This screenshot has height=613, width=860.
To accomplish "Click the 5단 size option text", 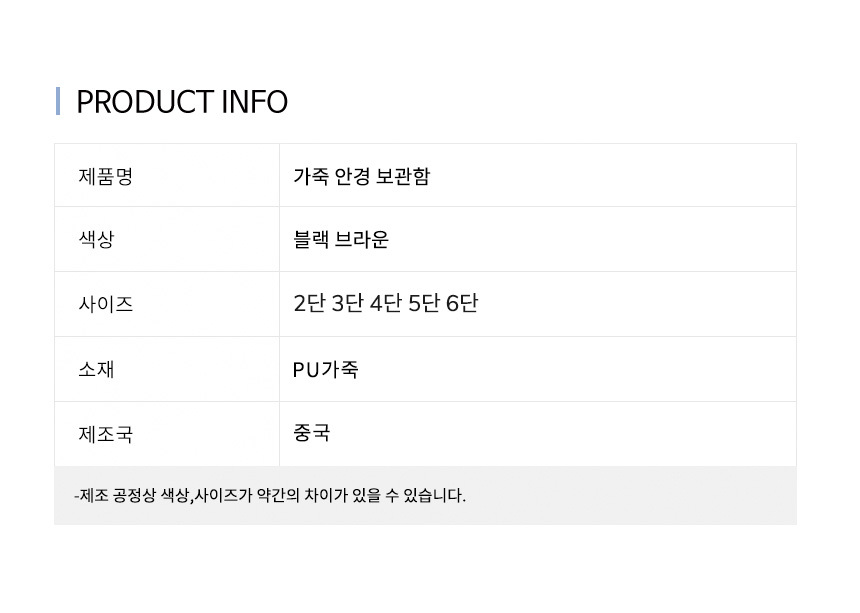I will (x=424, y=303).
